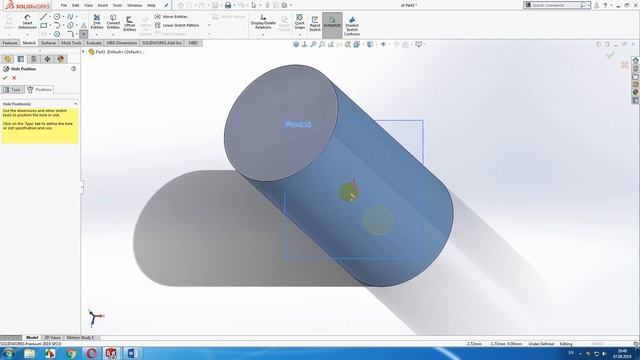Collapse the Hole Position(s) section

tap(75, 104)
